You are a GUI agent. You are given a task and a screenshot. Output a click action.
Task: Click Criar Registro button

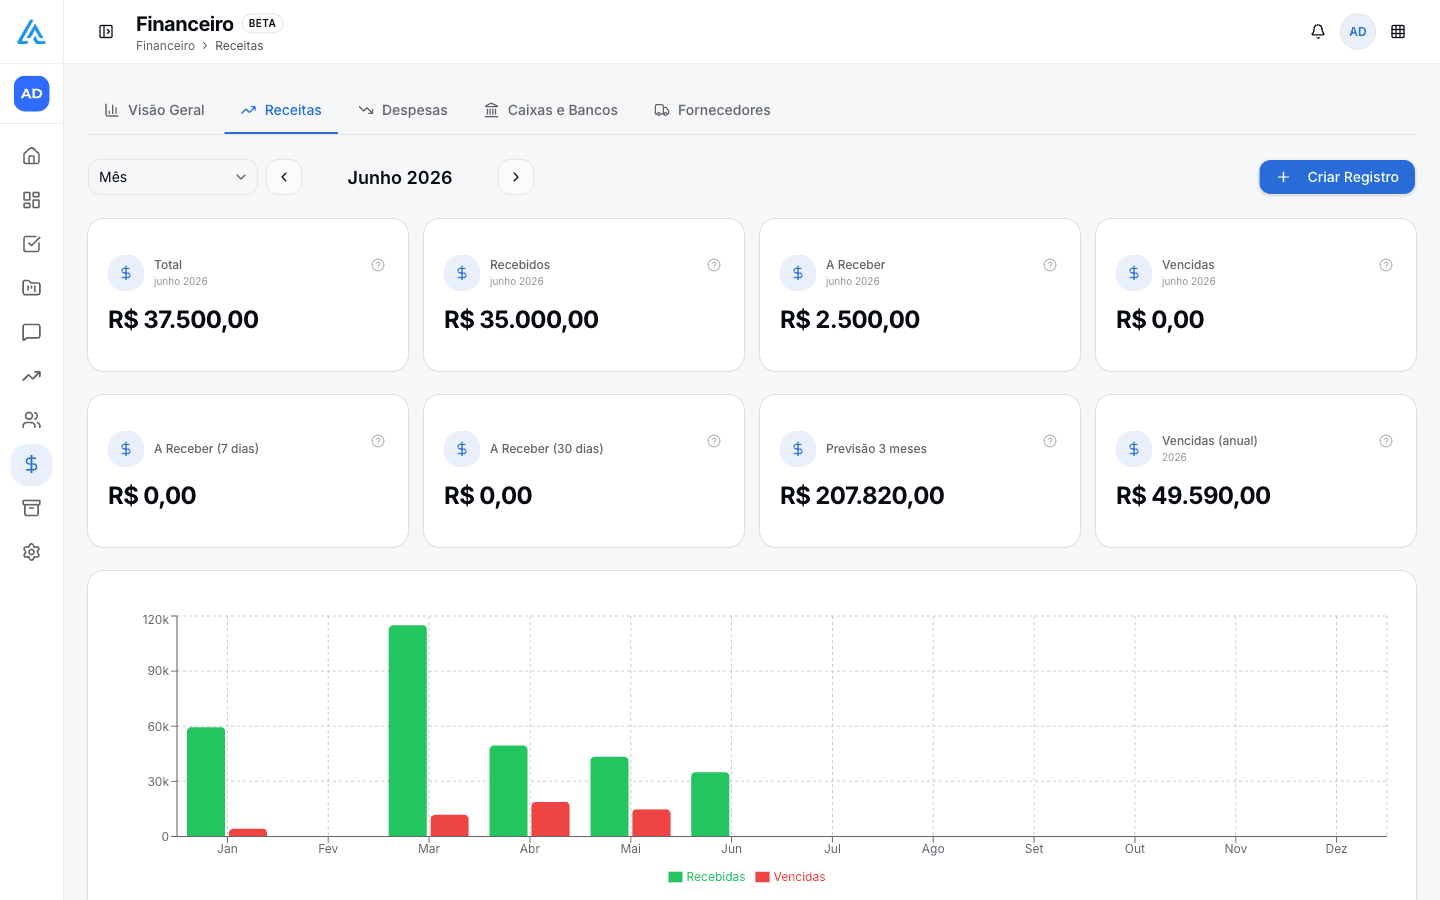(1337, 177)
